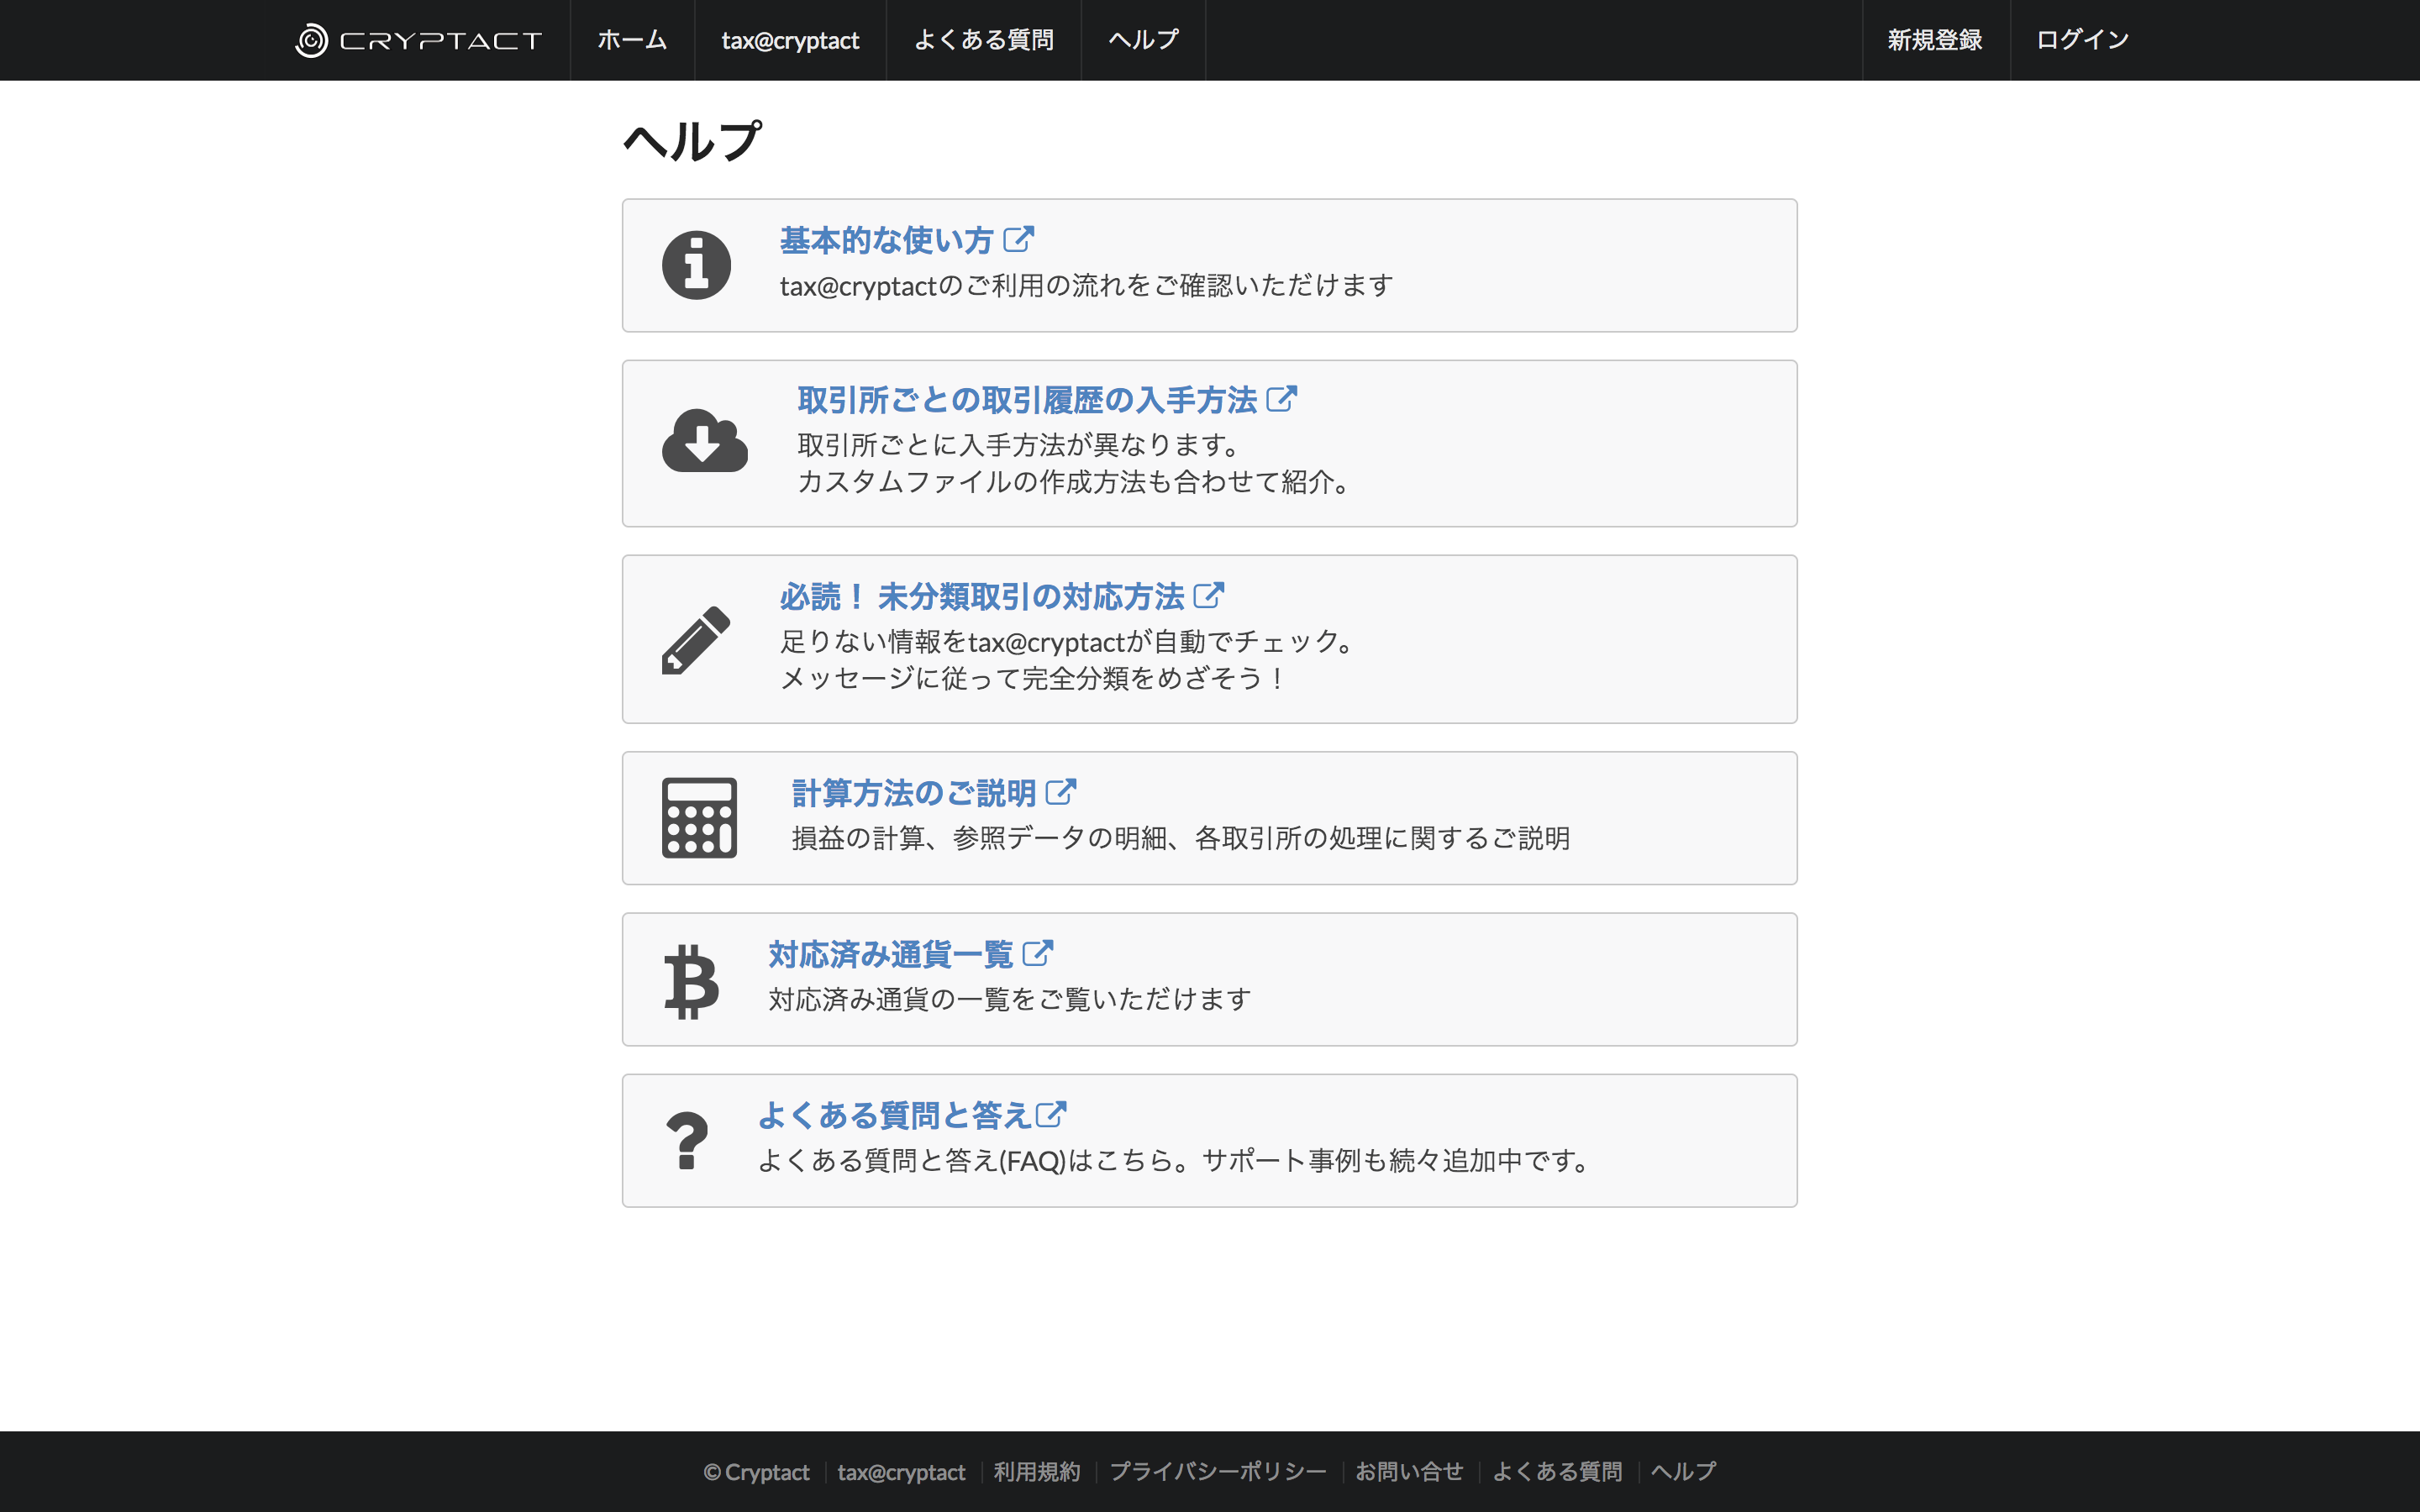The width and height of the screenshot is (2420, 1512).
Task: Click the 対応済み通貨の一覧をご覧いただけます text
Action: 1010,999
